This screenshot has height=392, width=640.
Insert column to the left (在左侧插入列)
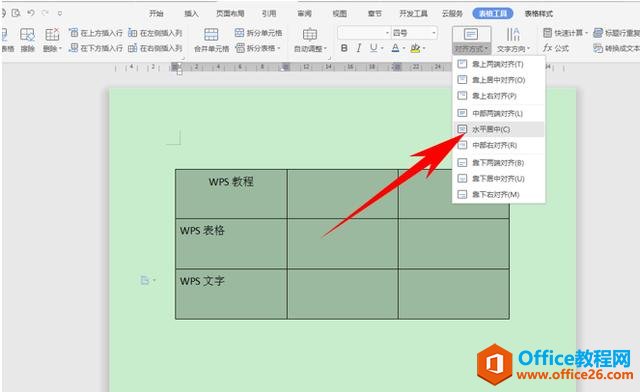point(155,33)
